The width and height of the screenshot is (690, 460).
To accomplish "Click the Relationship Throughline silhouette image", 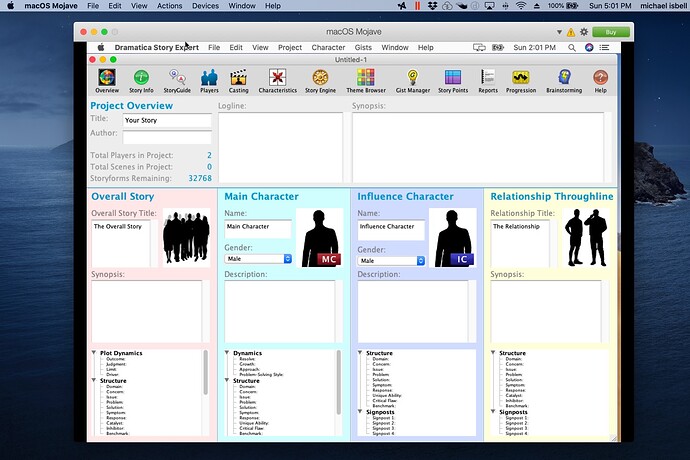I will point(586,238).
